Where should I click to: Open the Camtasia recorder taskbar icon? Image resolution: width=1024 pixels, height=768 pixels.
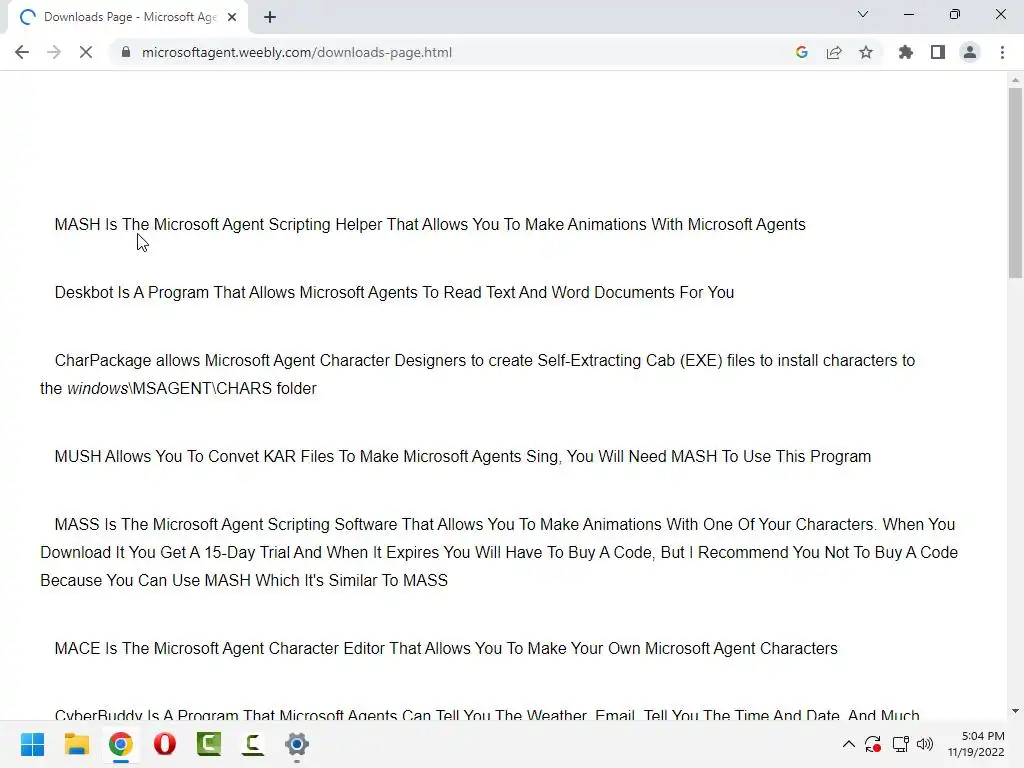pos(253,744)
